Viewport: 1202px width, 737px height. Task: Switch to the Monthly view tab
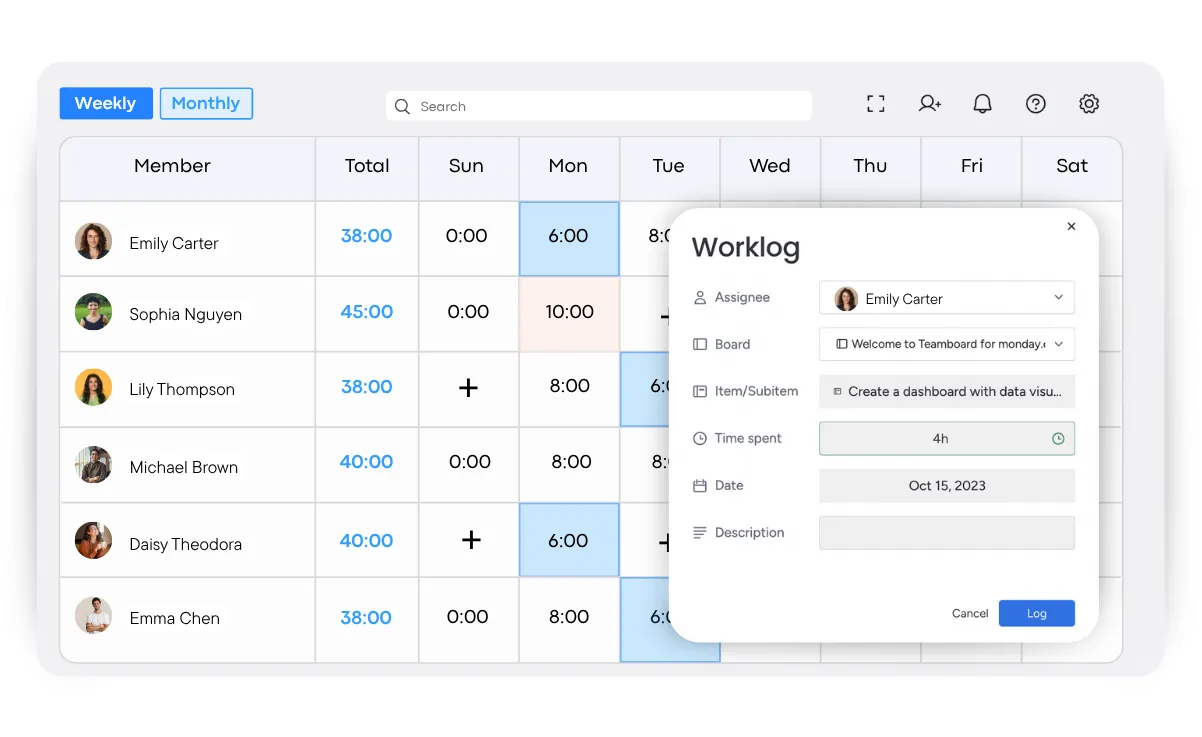(206, 103)
